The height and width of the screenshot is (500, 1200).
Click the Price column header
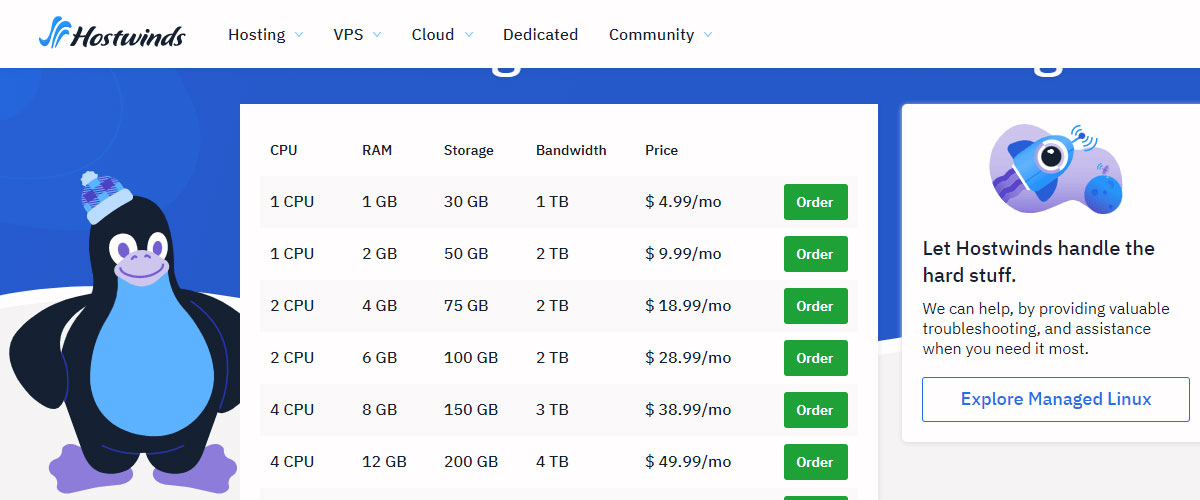click(662, 150)
